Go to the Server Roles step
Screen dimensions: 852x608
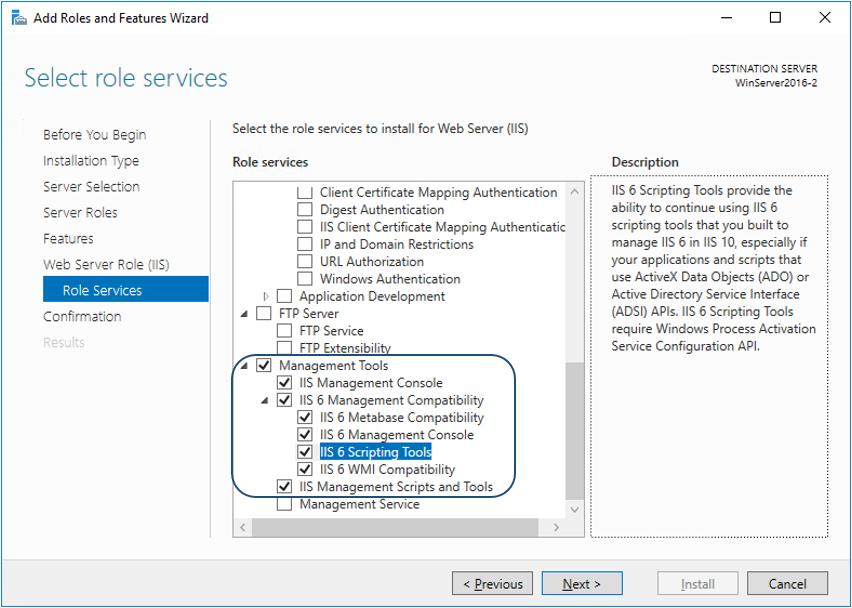pos(80,213)
